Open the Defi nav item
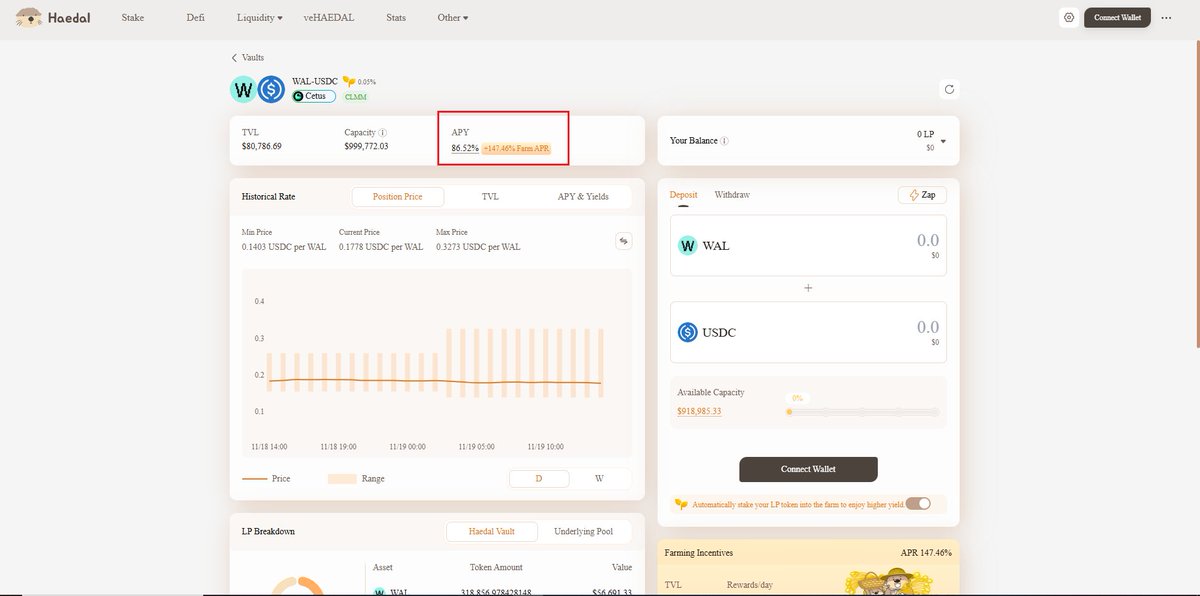 pyautogui.click(x=196, y=18)
